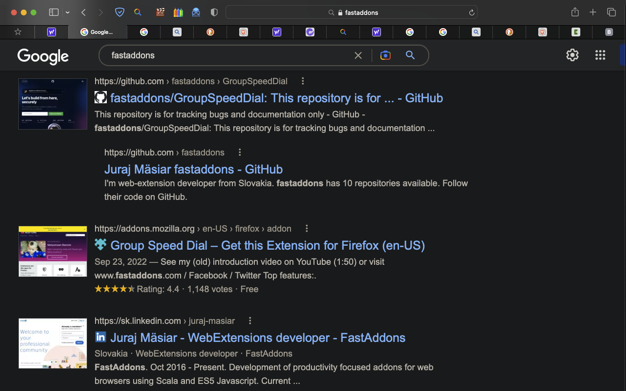This screenshot has height=391, width=626.
Task: Go back to the previous page
Action: (x=83, y=12)
